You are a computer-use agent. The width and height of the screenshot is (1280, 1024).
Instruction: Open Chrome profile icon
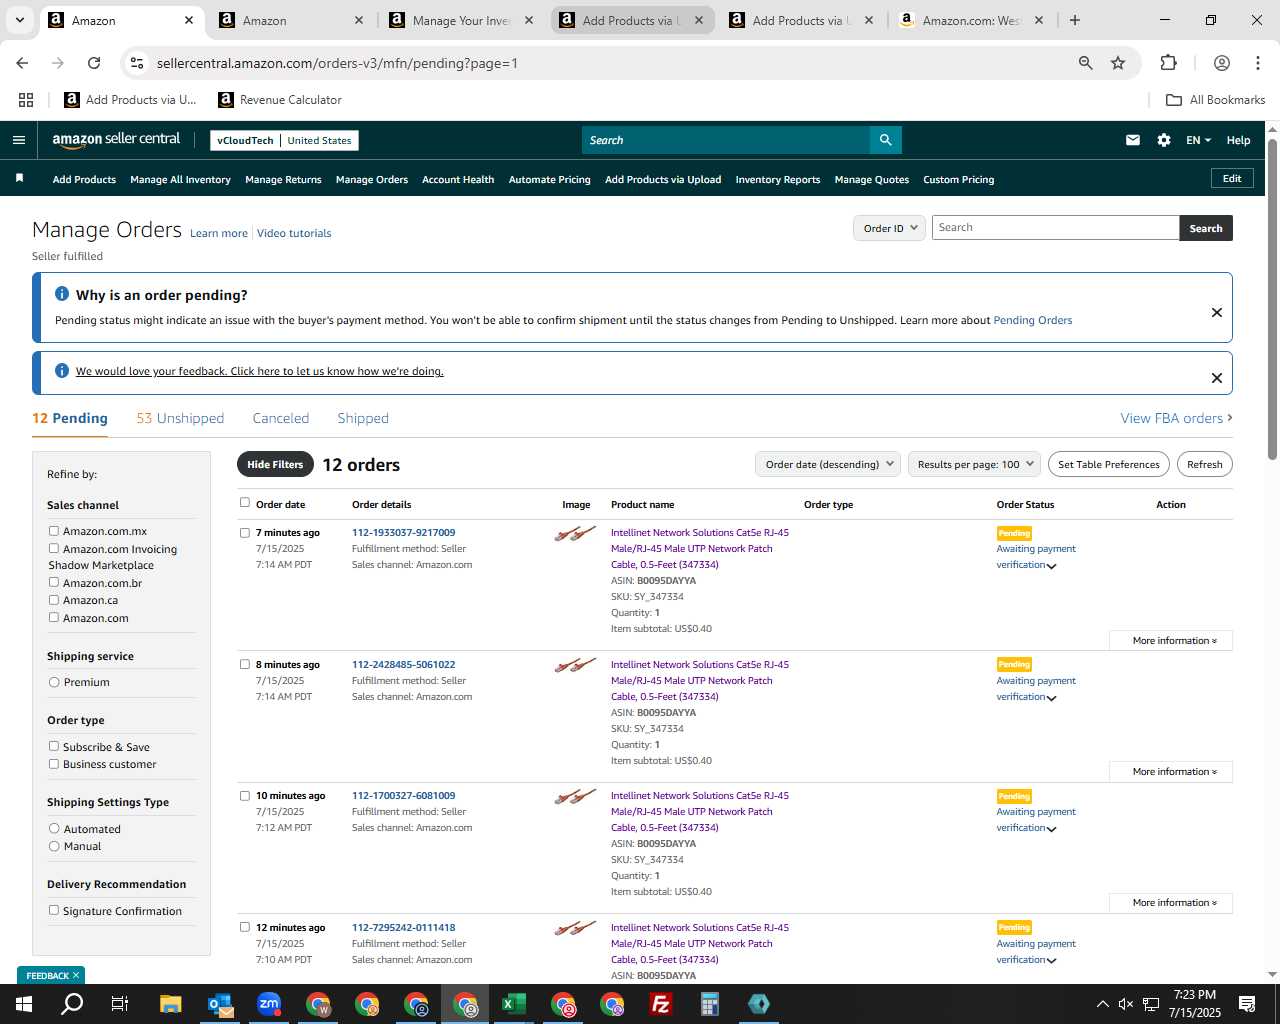pos(1222,63)
